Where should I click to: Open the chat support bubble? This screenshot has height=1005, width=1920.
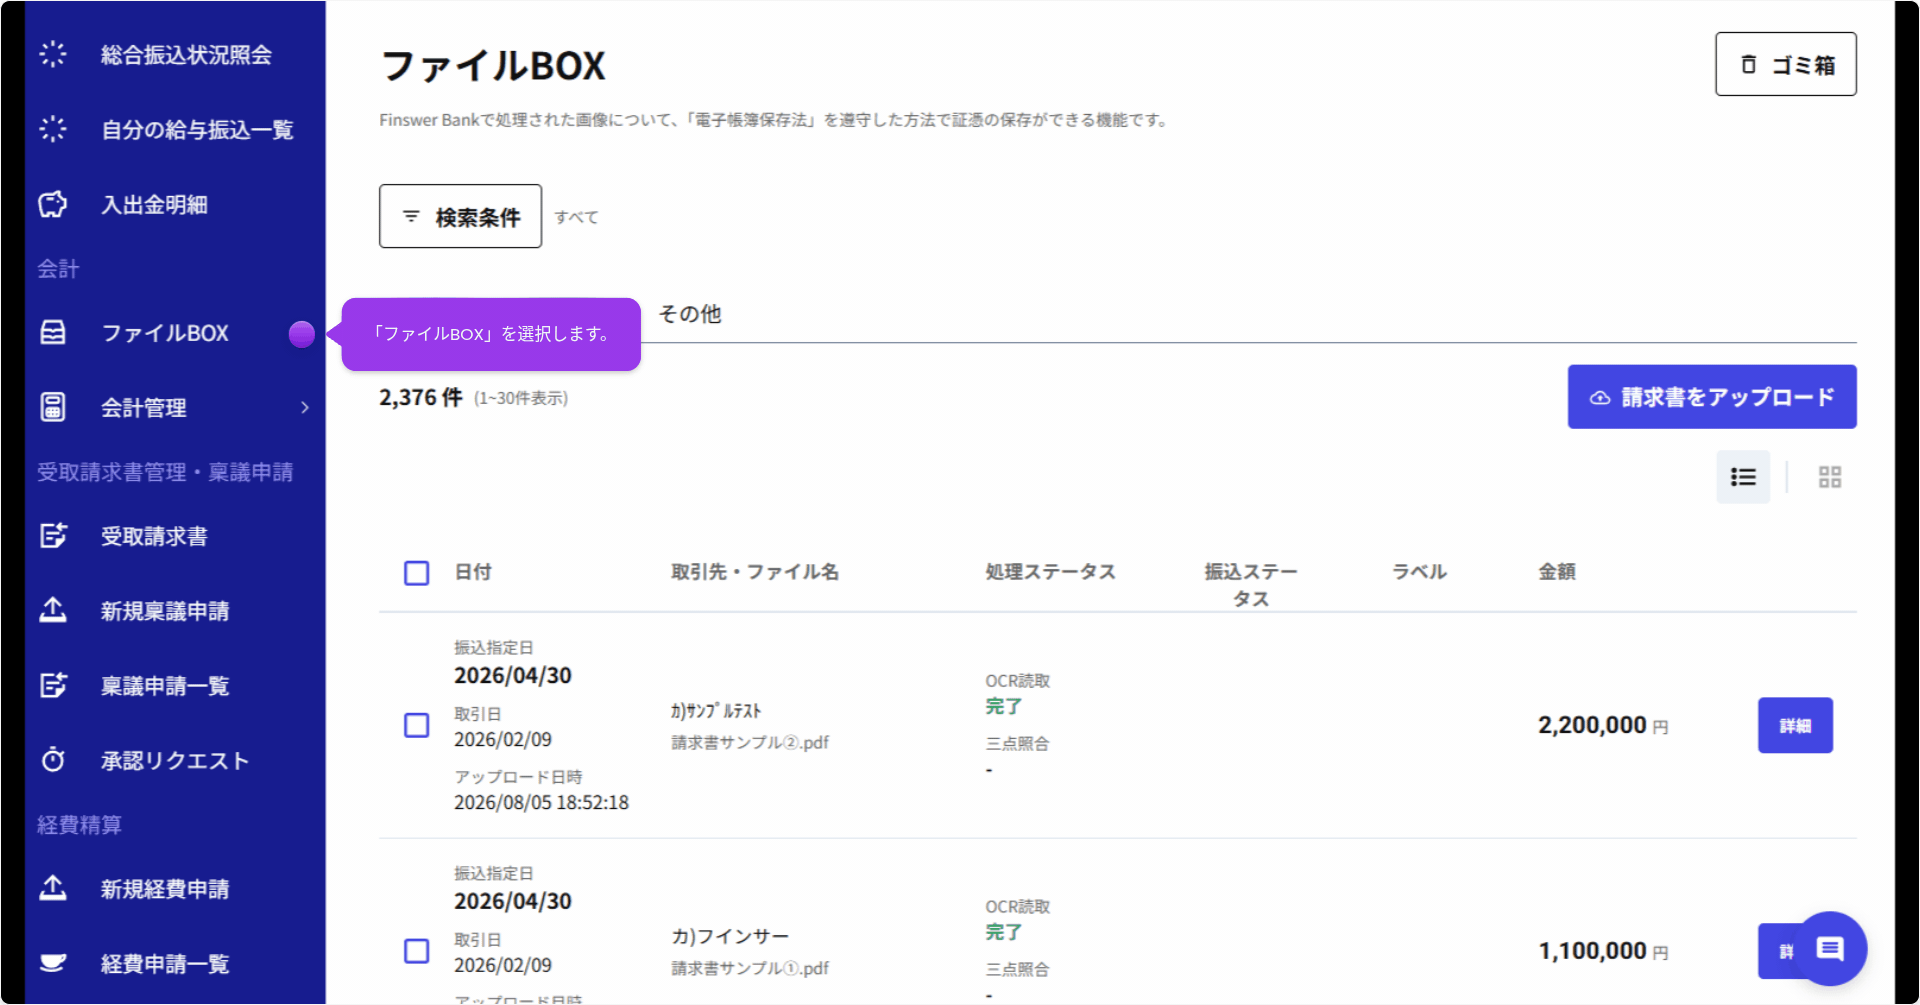(1830, 949)
